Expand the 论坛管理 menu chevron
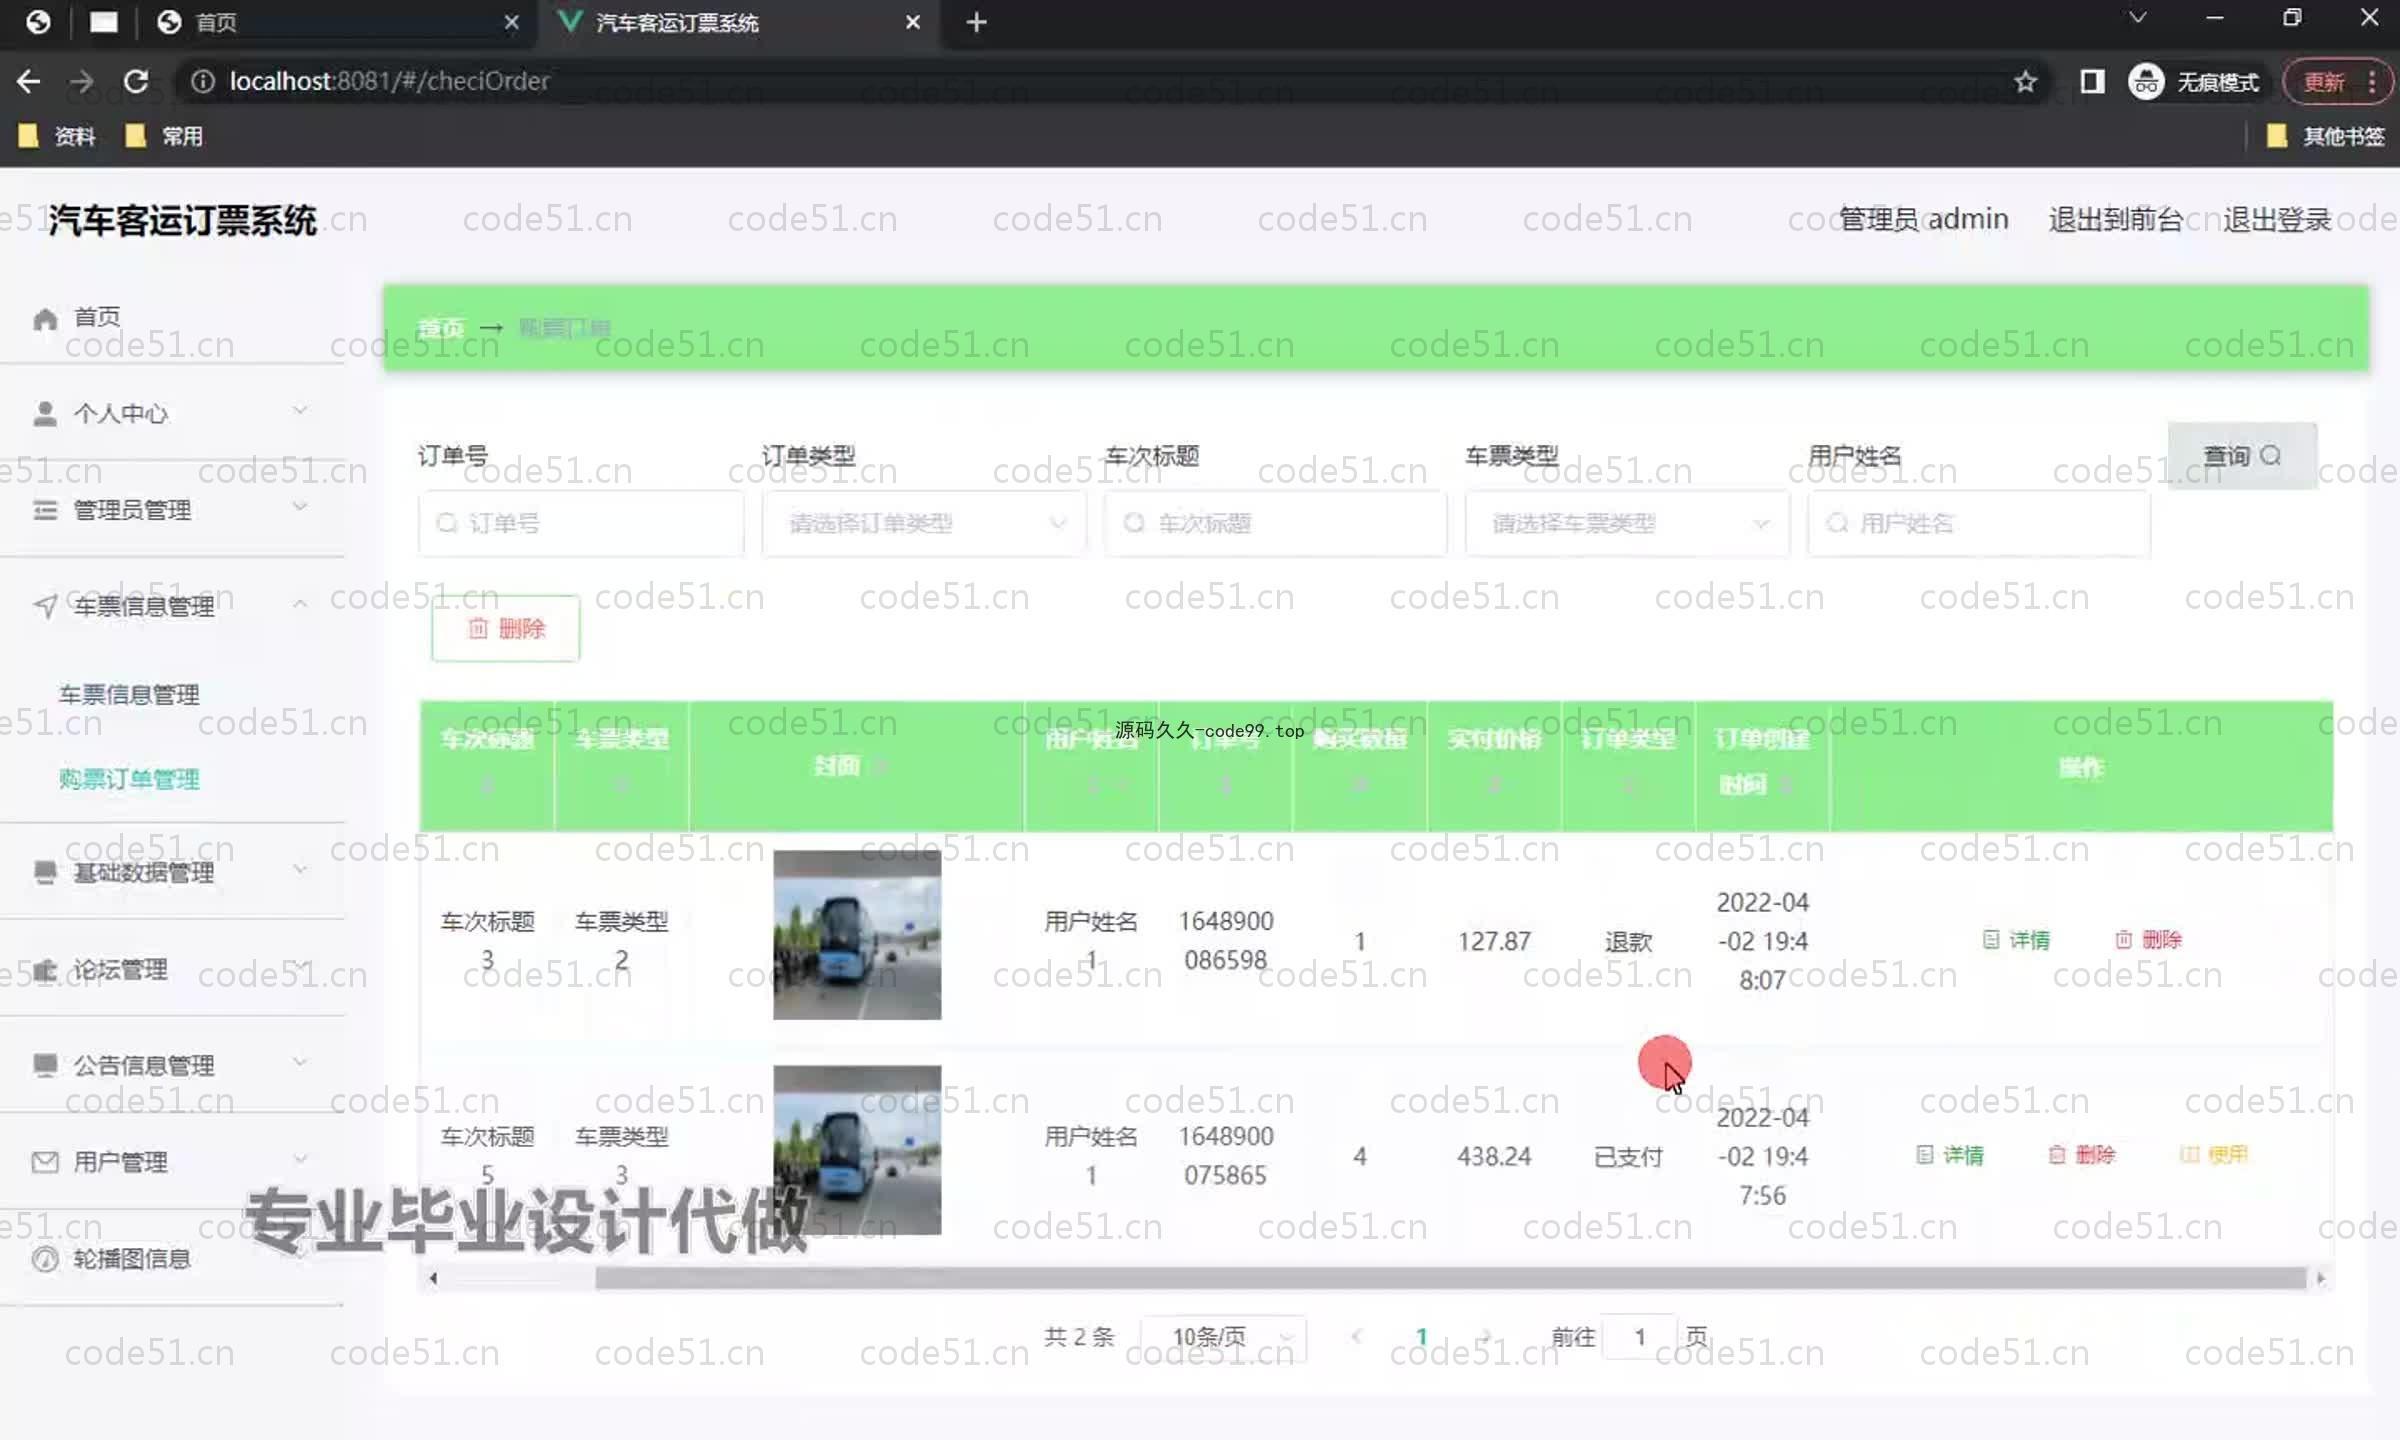The width and height of the screenshot is (2400, 1440). tap(300, 967)
